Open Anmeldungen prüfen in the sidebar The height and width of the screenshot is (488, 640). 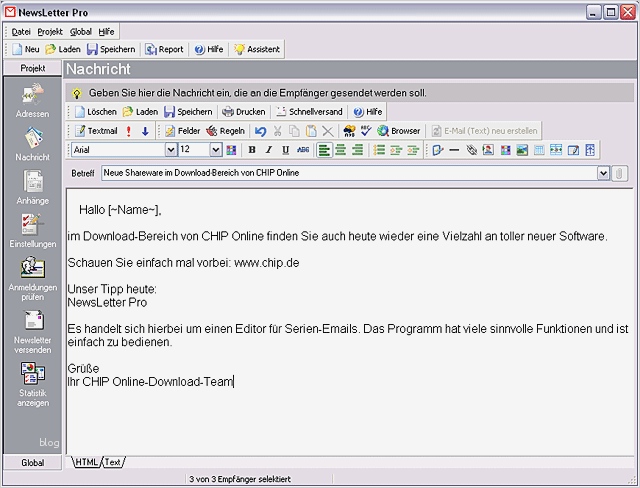(33, 279)
